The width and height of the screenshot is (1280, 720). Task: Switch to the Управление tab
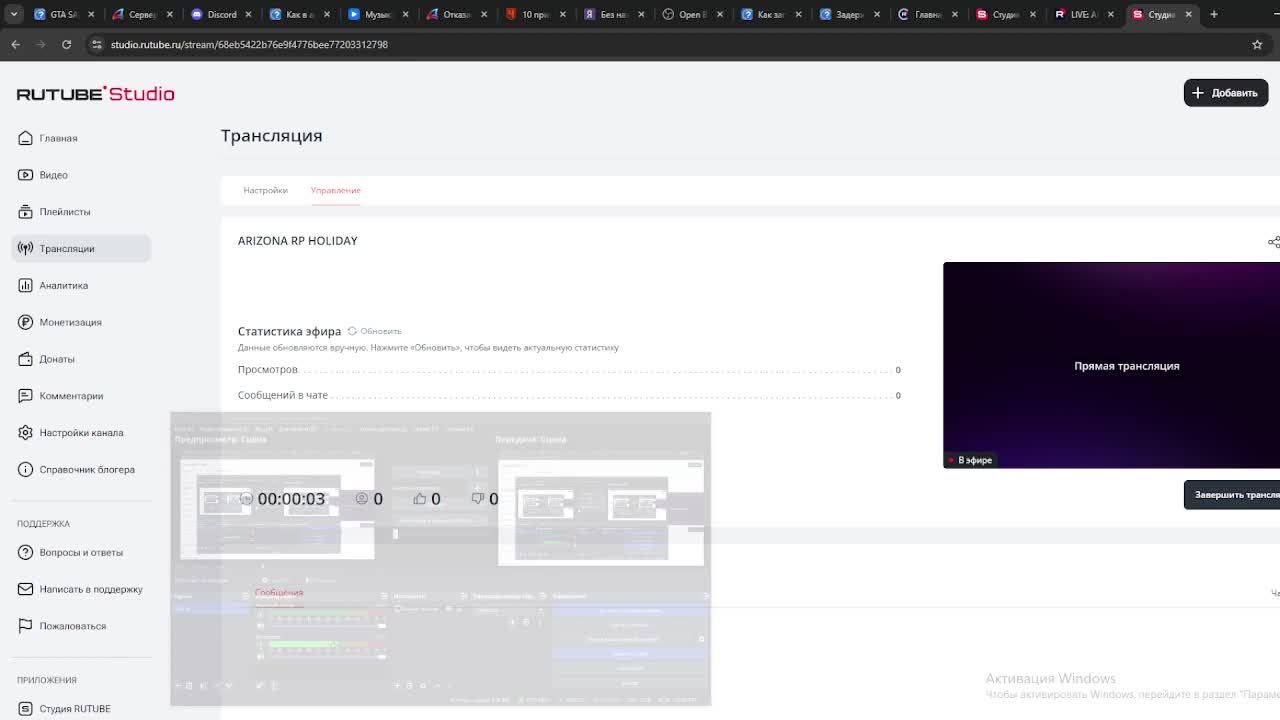(335, 190)
